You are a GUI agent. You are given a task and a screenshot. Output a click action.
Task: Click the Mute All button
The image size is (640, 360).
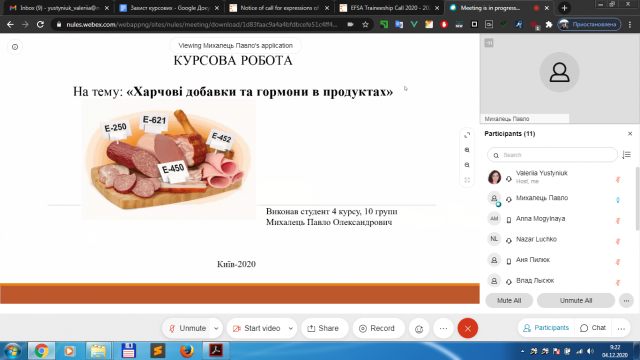[x=509, y=300]
